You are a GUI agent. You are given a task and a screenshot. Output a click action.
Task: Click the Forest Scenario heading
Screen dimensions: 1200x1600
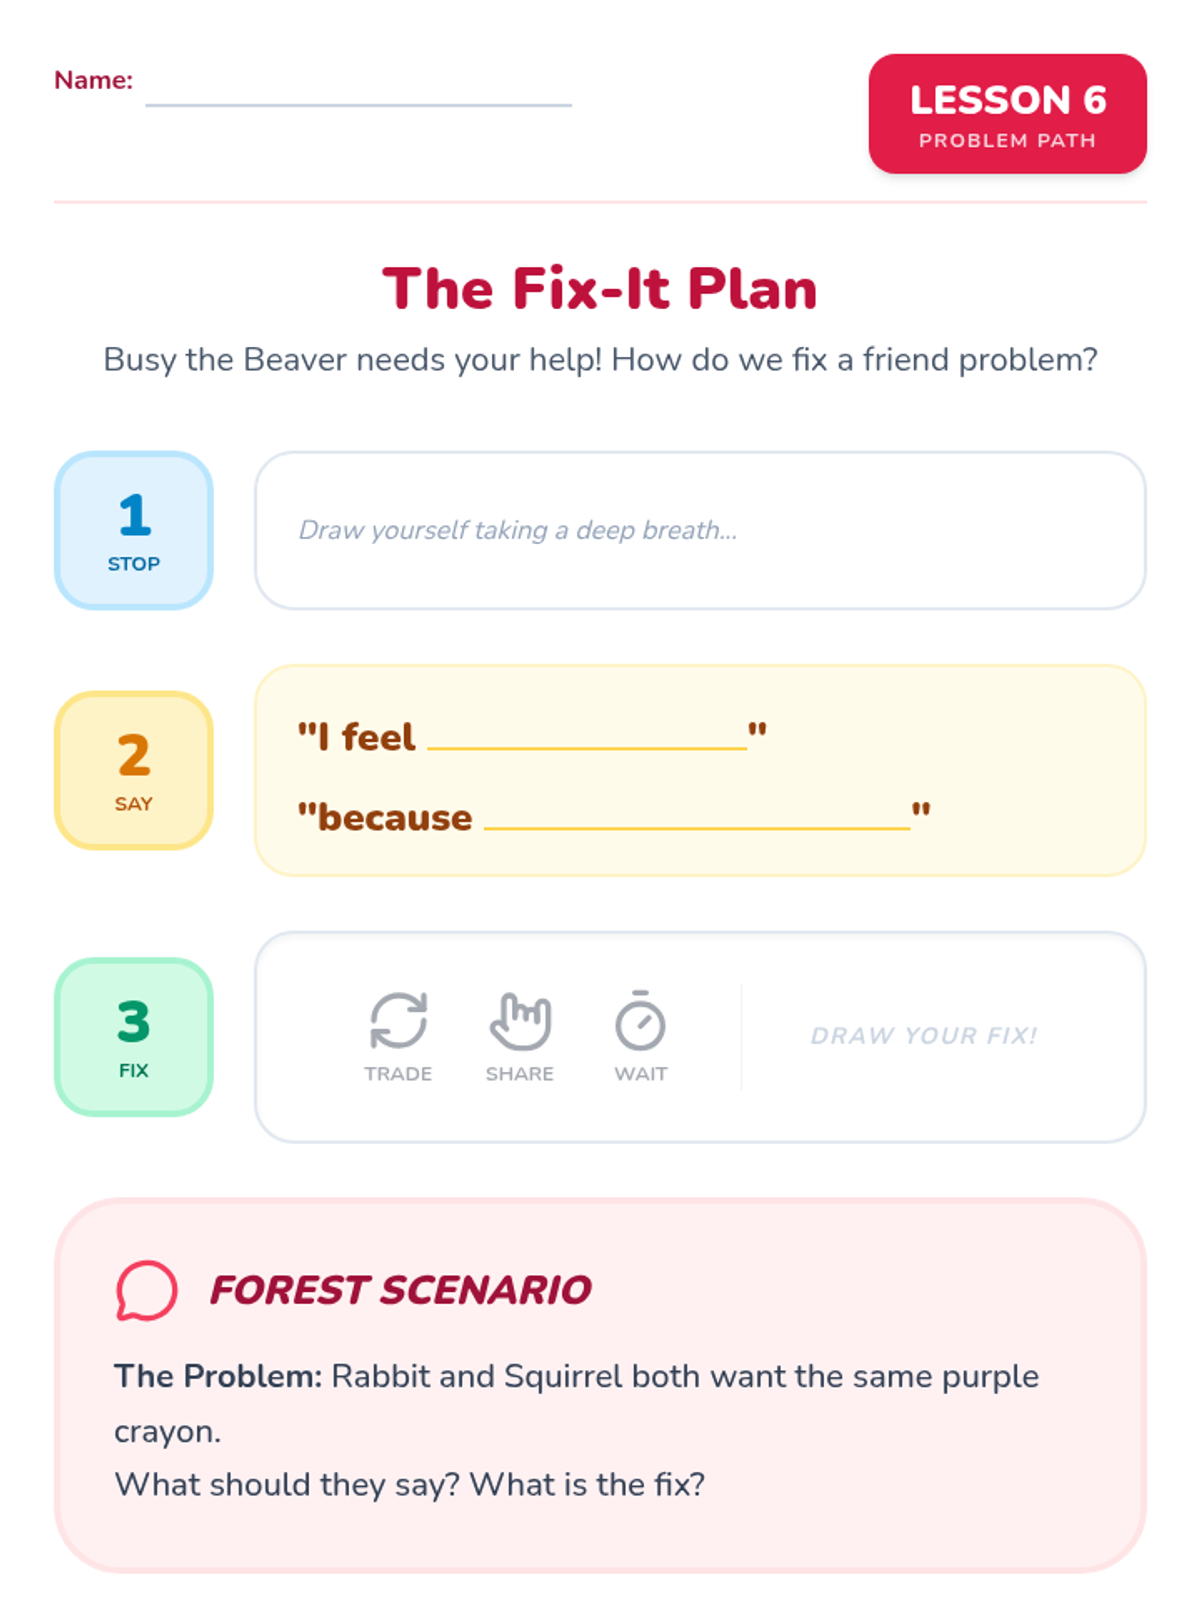coord(400,1290)
